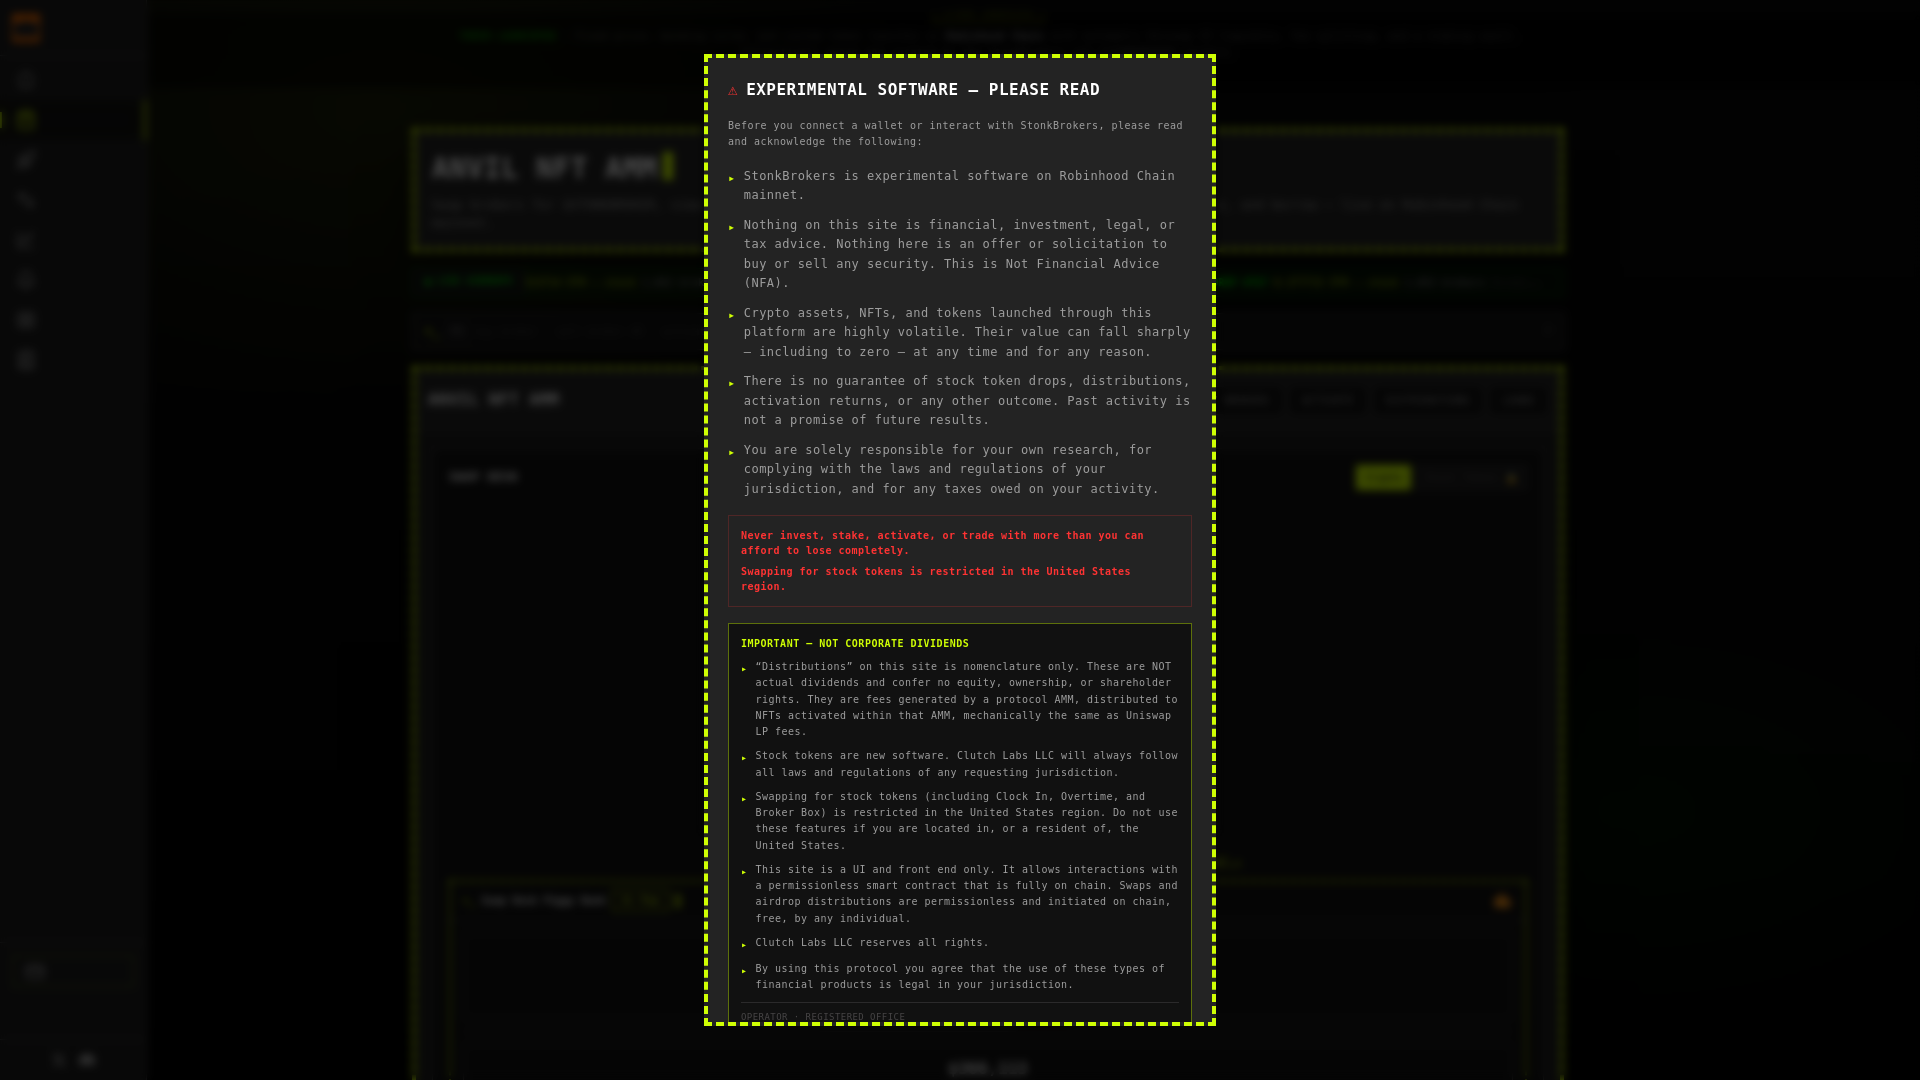Screen dimensions: 1920x1080
Task: Click the 'IMPORTANT — NOT CORPORATE DIVIDENDS' heading
Action: (x=855, y=644)
